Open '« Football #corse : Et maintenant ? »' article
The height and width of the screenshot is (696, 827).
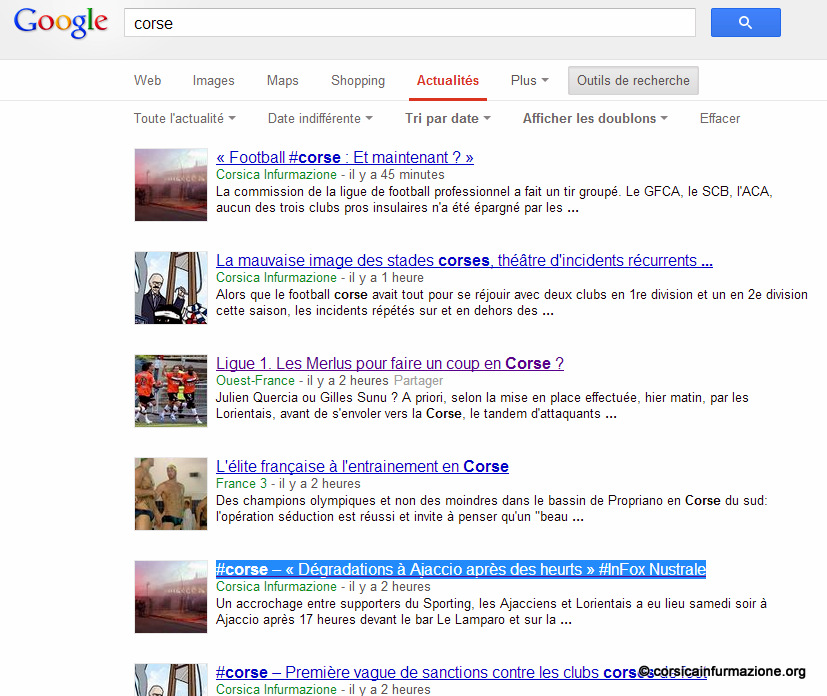[344, 157]
